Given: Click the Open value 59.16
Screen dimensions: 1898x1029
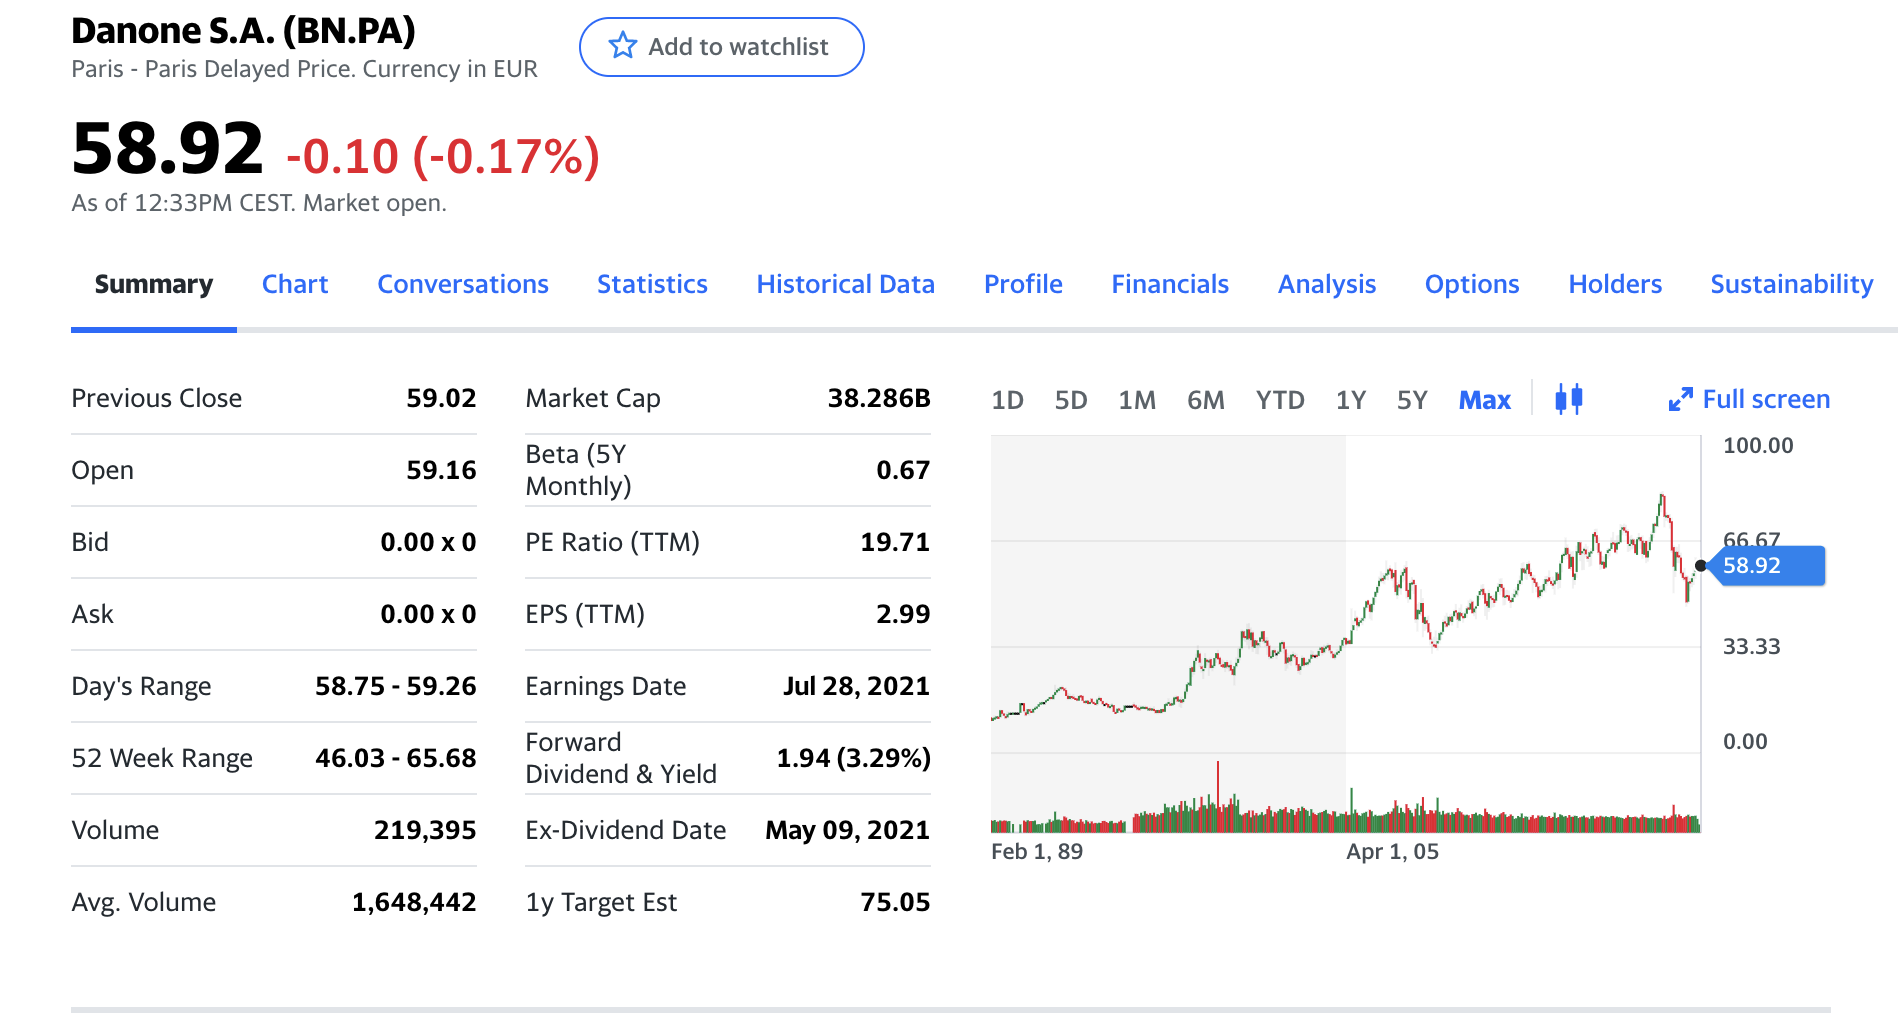Looking at the screenshot, I should coord(441,470).
